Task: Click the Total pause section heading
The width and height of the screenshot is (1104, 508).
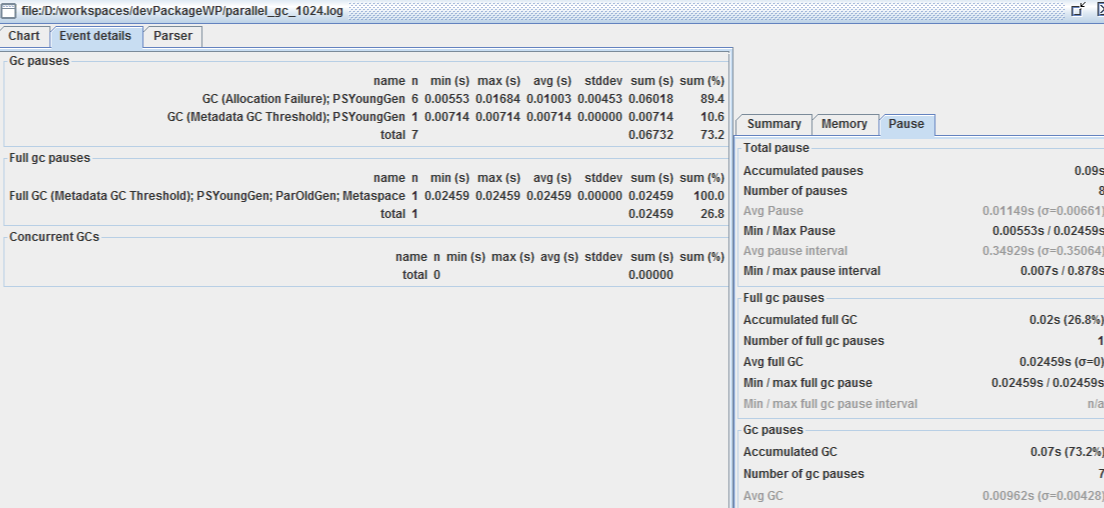Action: tap(776, 148)
